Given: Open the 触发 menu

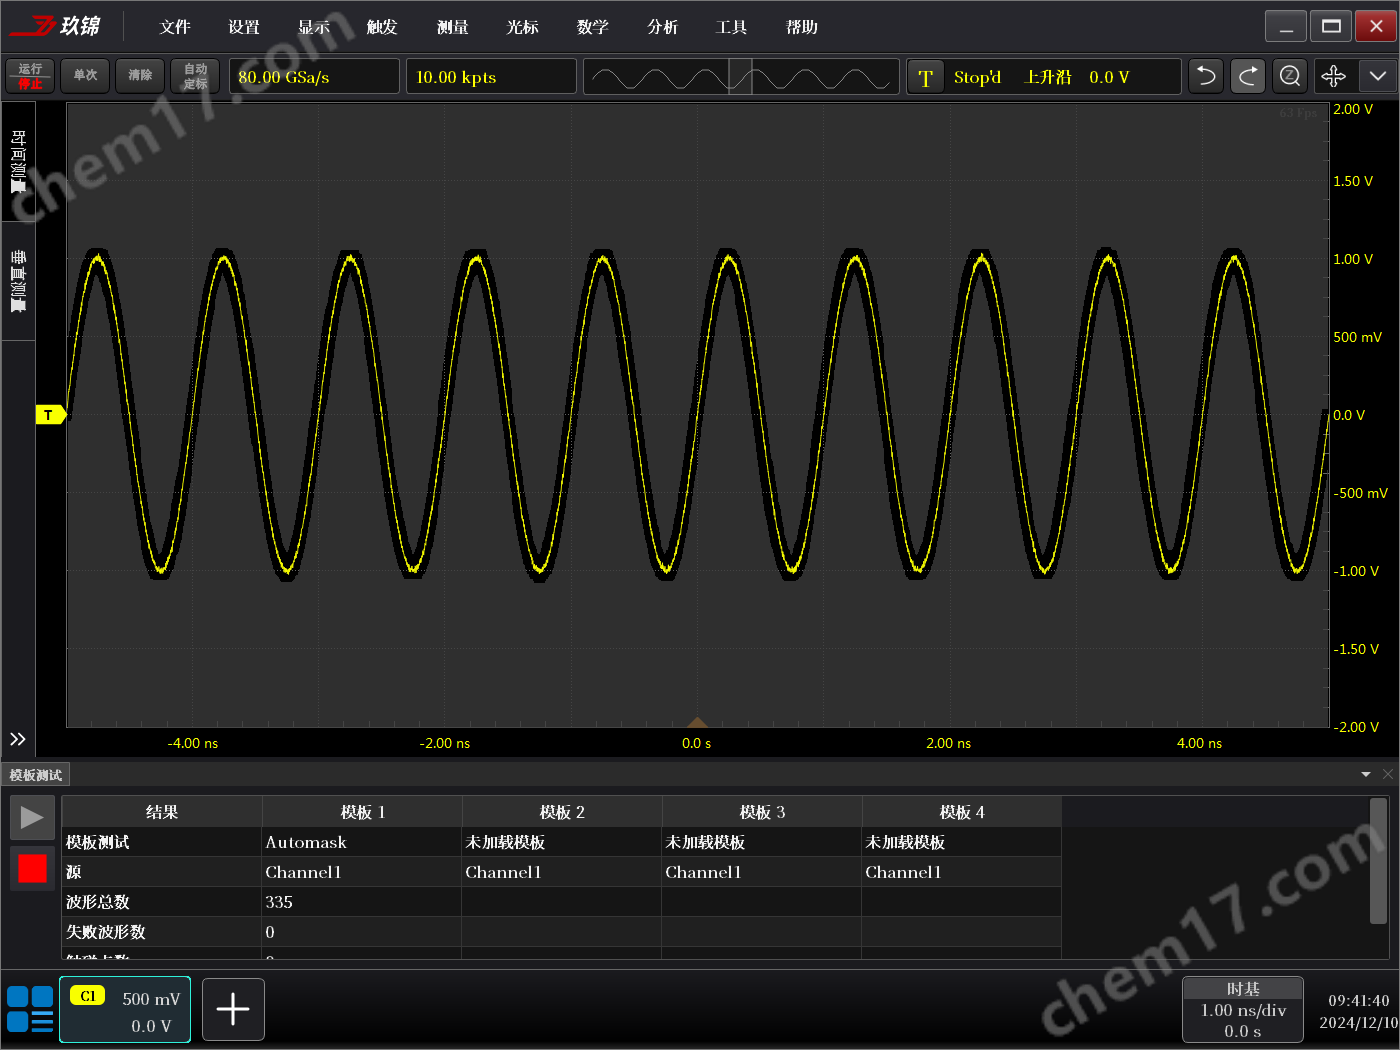Looking at the screenshot, I should 382,27.
